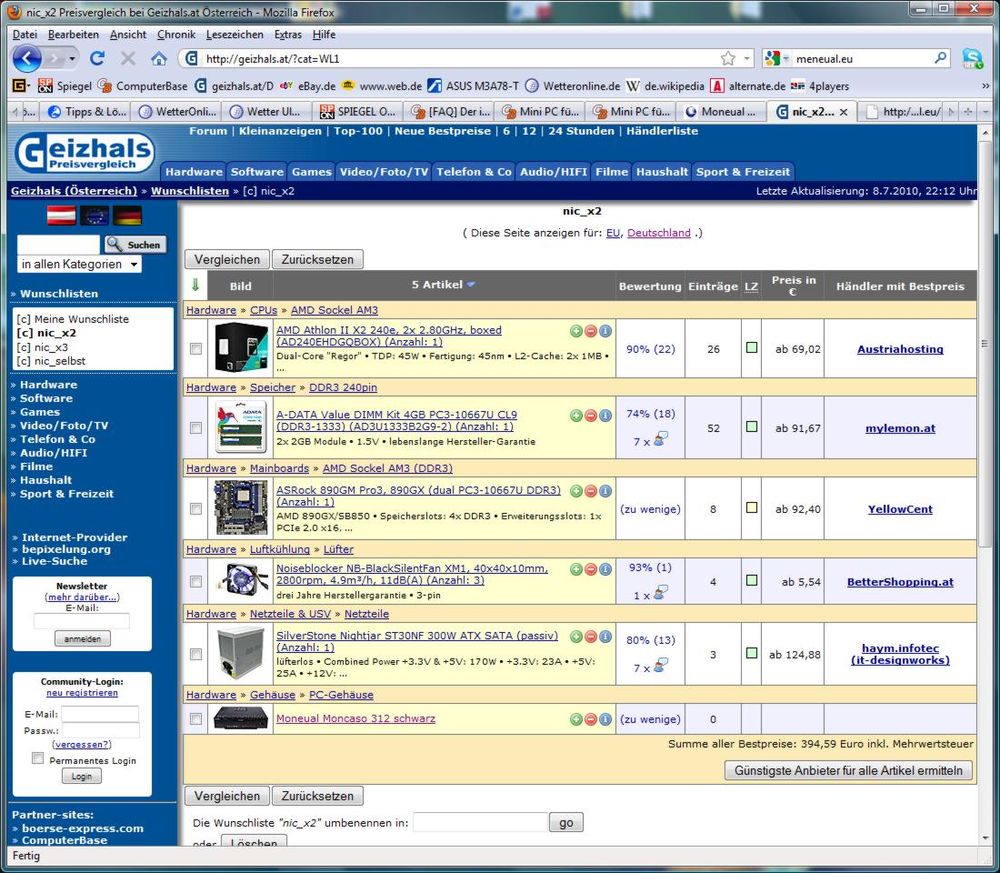Open user reviews icon in Noiseblocker row
This screenshot has width=1000, height=873.
point(660,593)
